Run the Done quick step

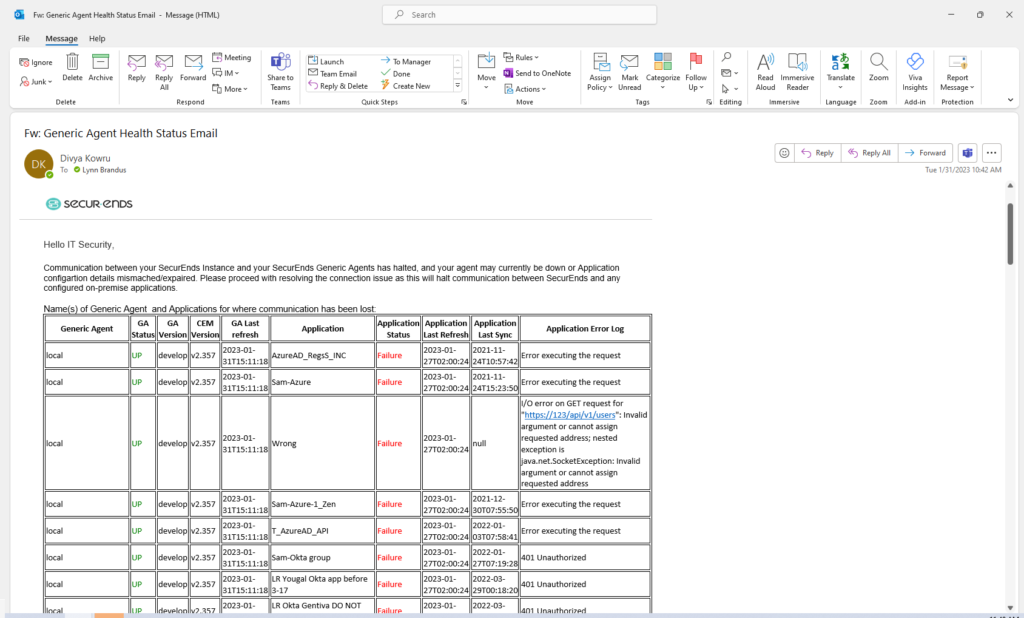(x=396, y=74)
